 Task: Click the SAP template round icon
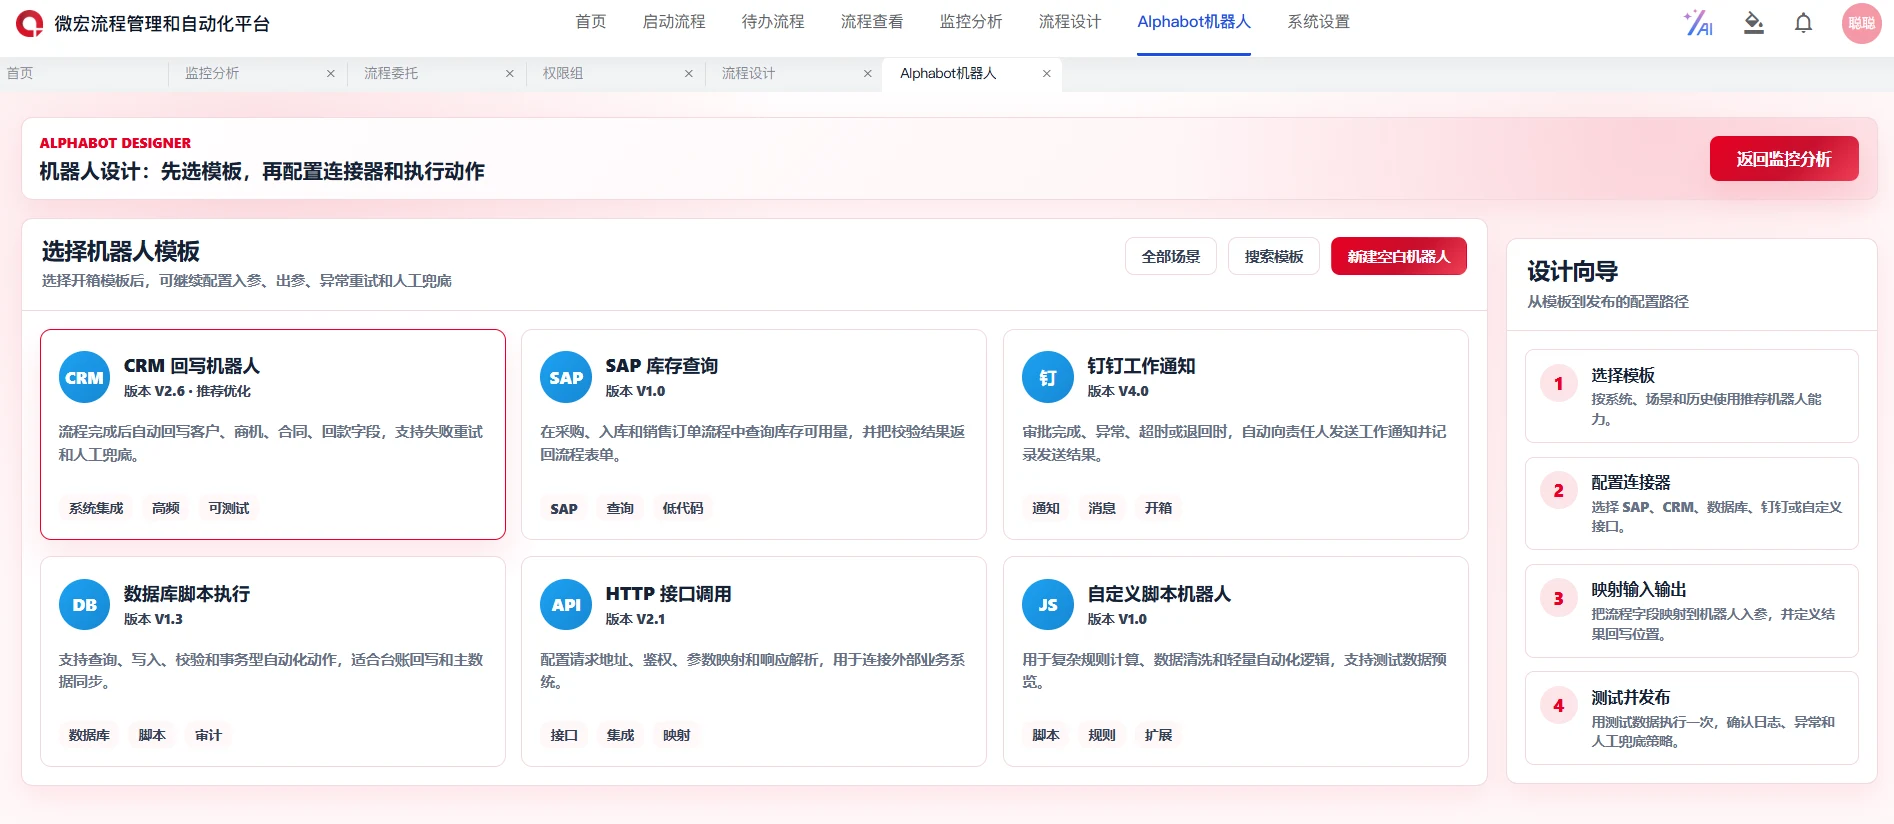[x=566, y=377]
